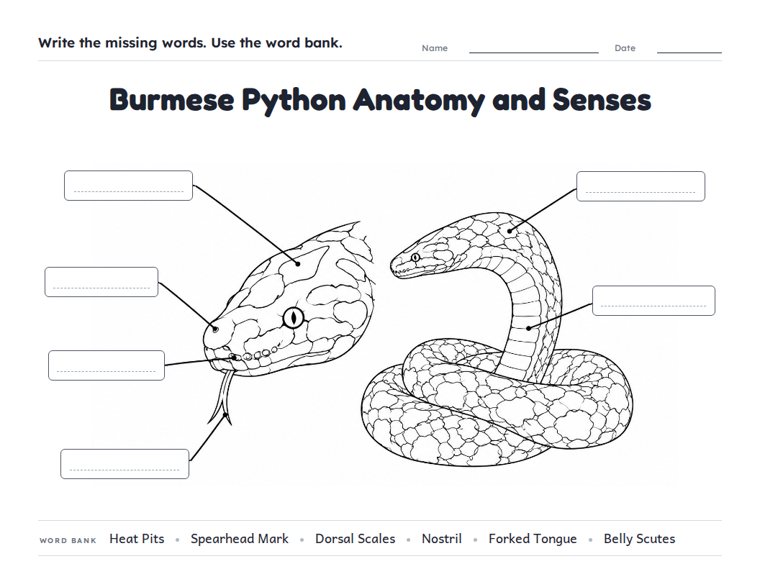
Task: Click the 'WORD BANK' label
Action: tap(68, 540)
